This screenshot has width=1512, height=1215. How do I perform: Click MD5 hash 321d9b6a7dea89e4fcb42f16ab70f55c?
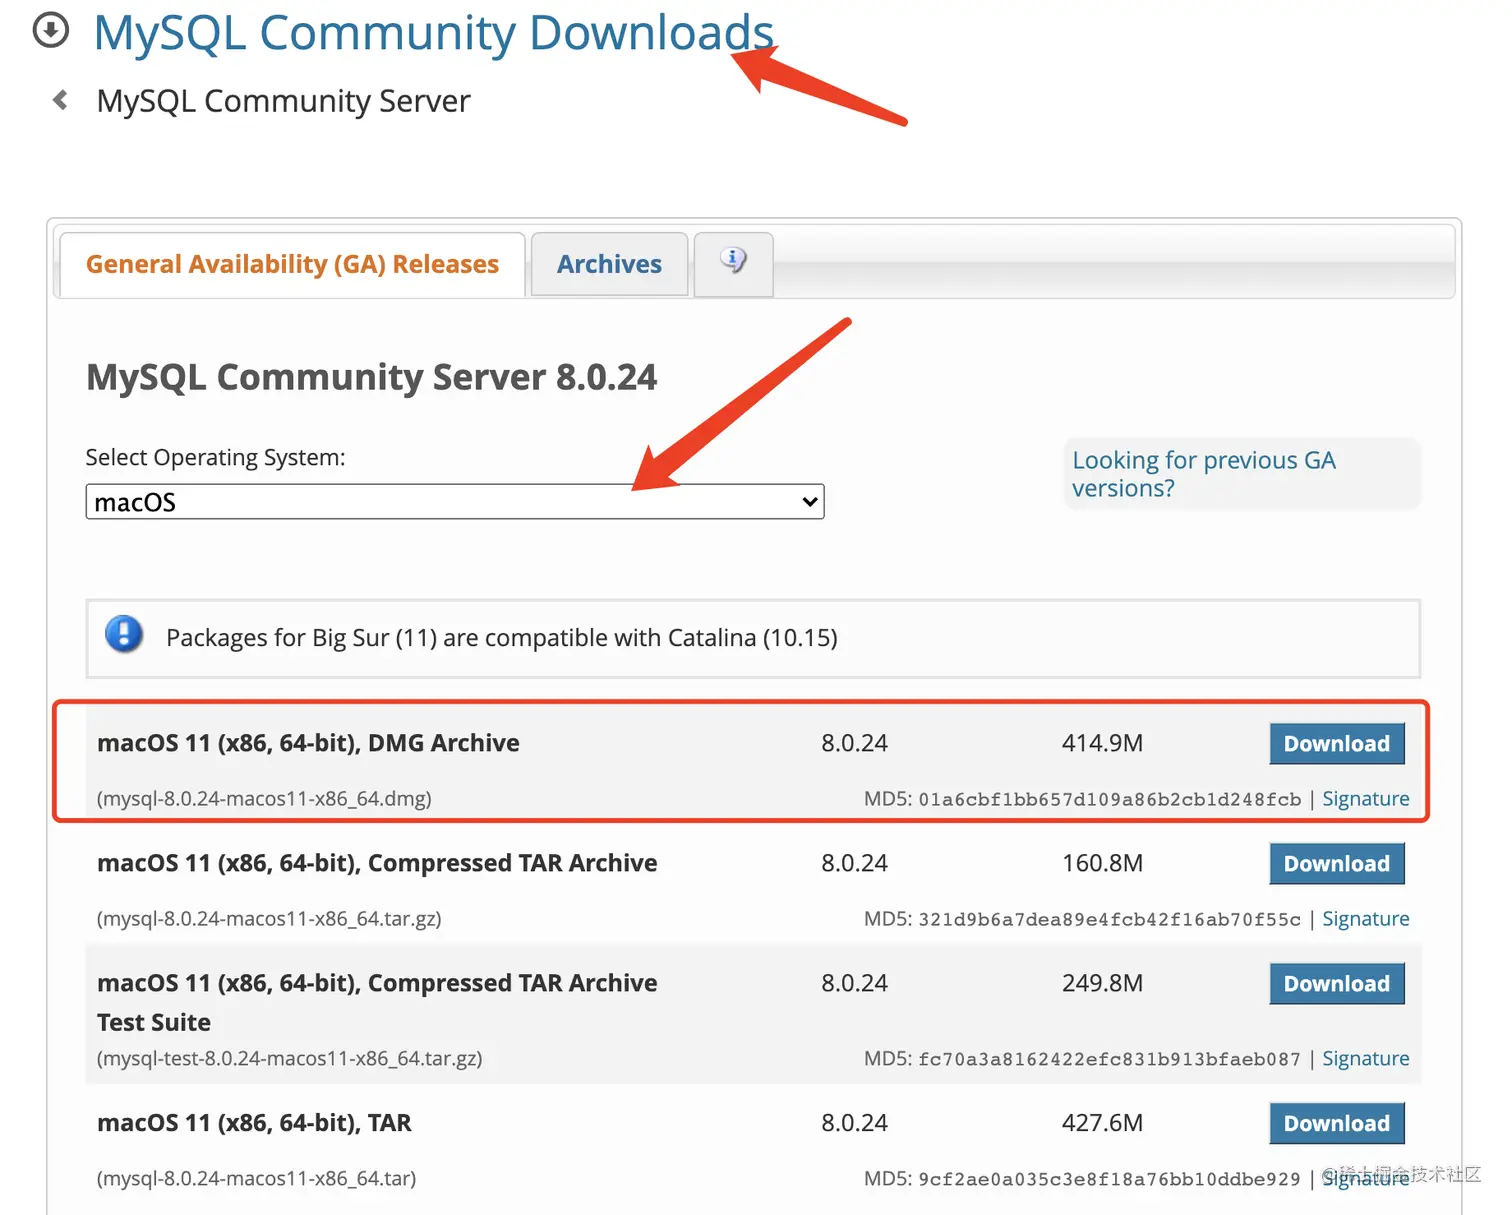1110,920
